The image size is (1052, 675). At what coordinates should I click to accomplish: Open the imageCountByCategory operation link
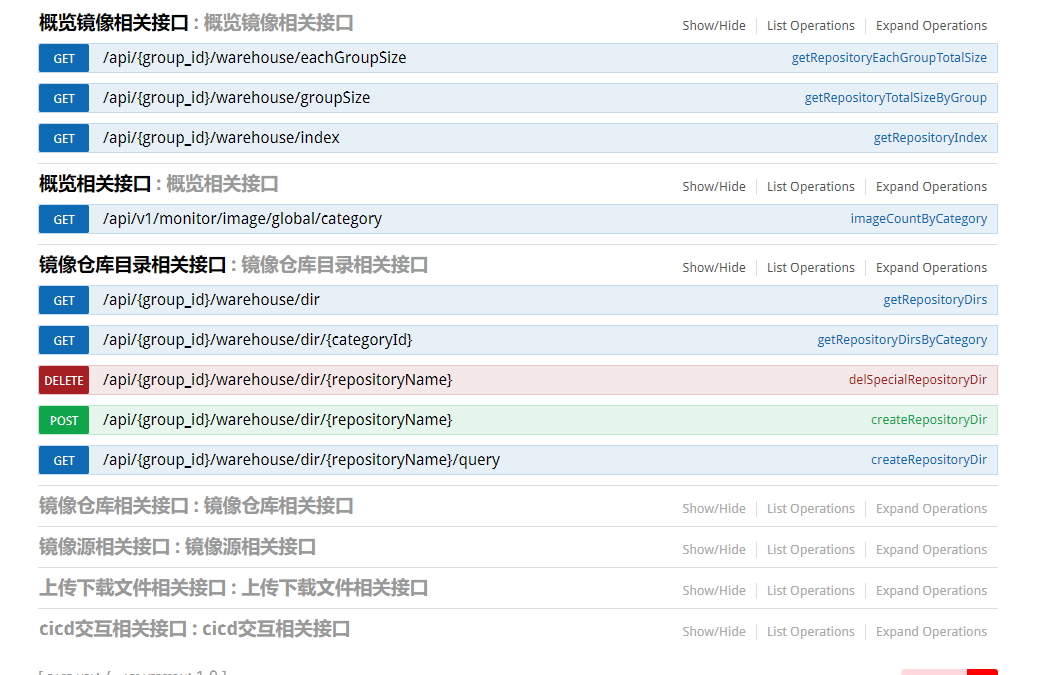point(919,218)
